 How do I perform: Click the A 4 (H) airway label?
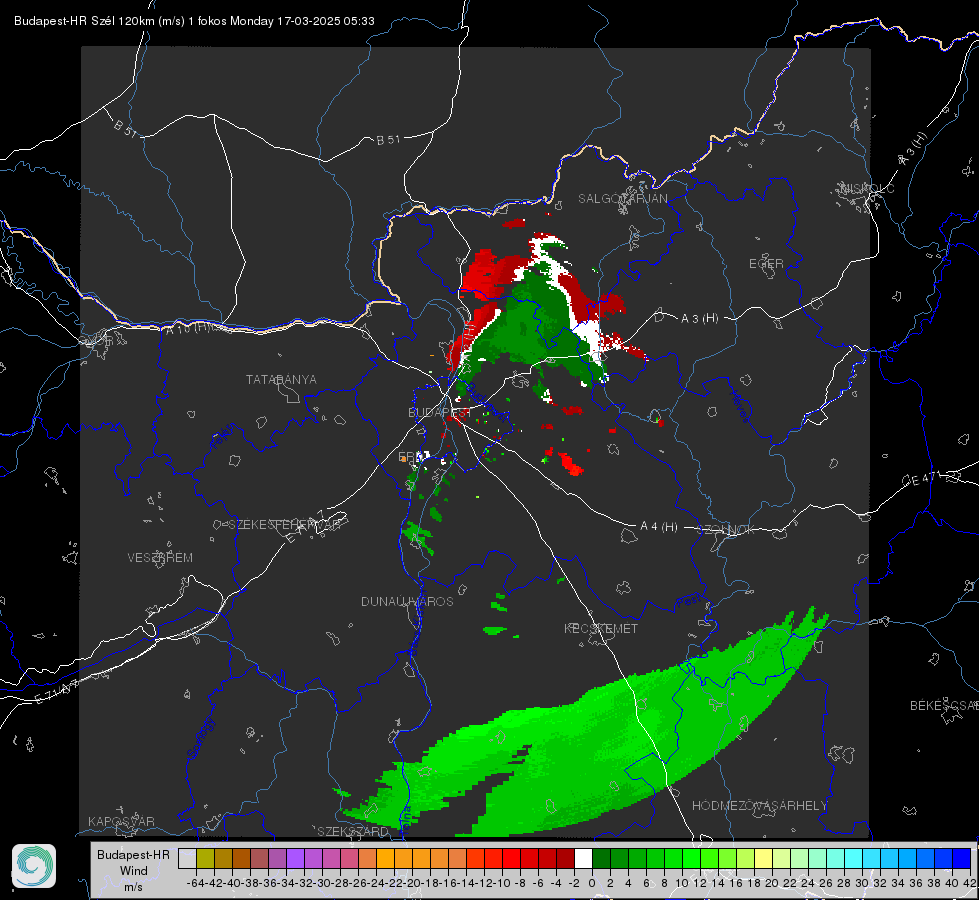click(x=659, y=527)
